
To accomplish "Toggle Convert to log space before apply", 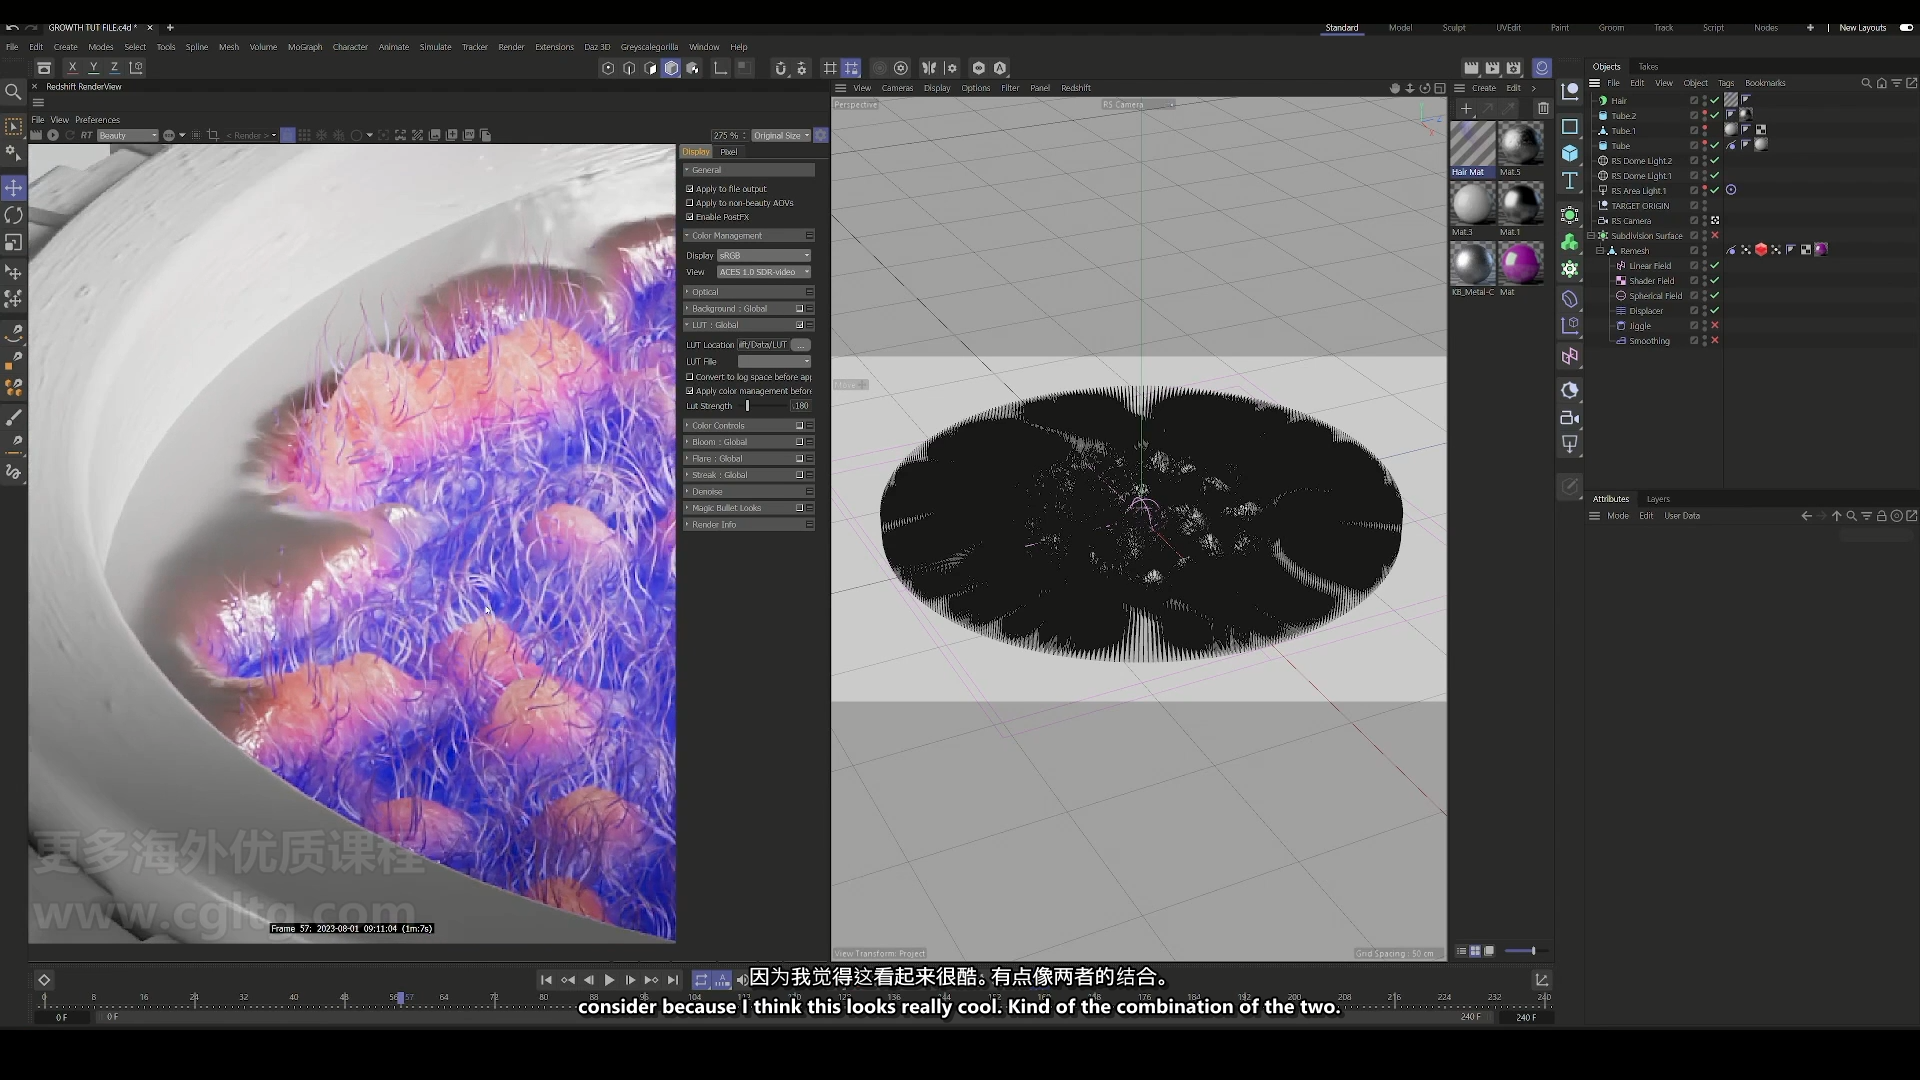I will pyautogui.click(x=690, y=376).
